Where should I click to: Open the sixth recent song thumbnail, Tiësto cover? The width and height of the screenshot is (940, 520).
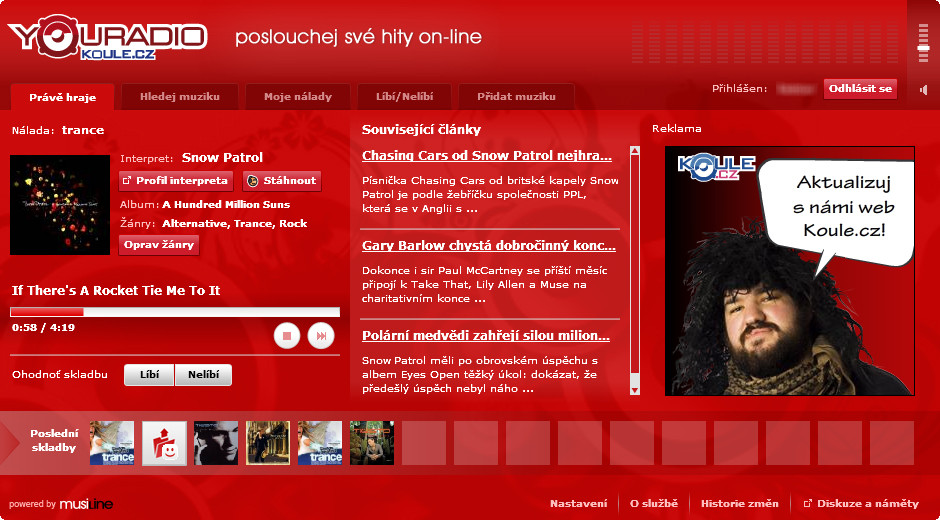372,443
